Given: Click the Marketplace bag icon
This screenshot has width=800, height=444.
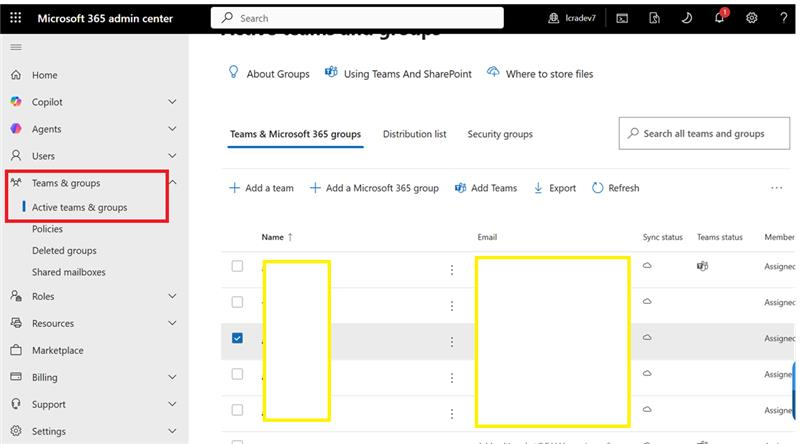Looking at the screenshot, I should coord(16,350).
